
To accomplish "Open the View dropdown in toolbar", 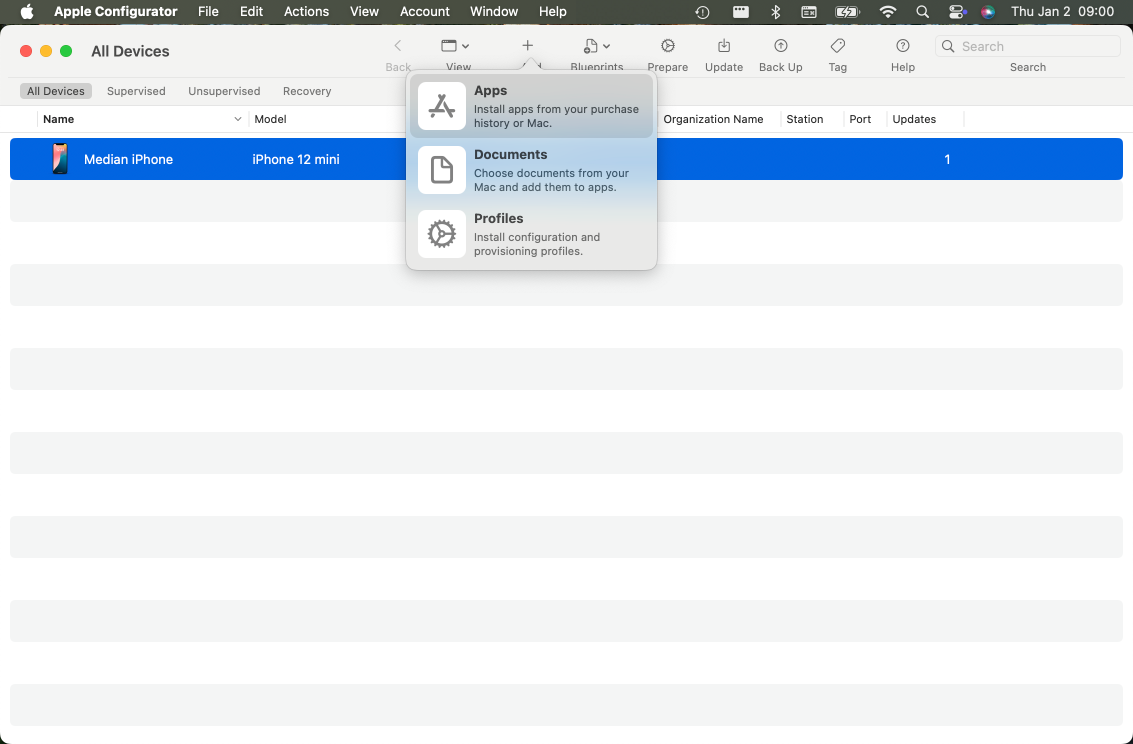I will coord(456,46).
